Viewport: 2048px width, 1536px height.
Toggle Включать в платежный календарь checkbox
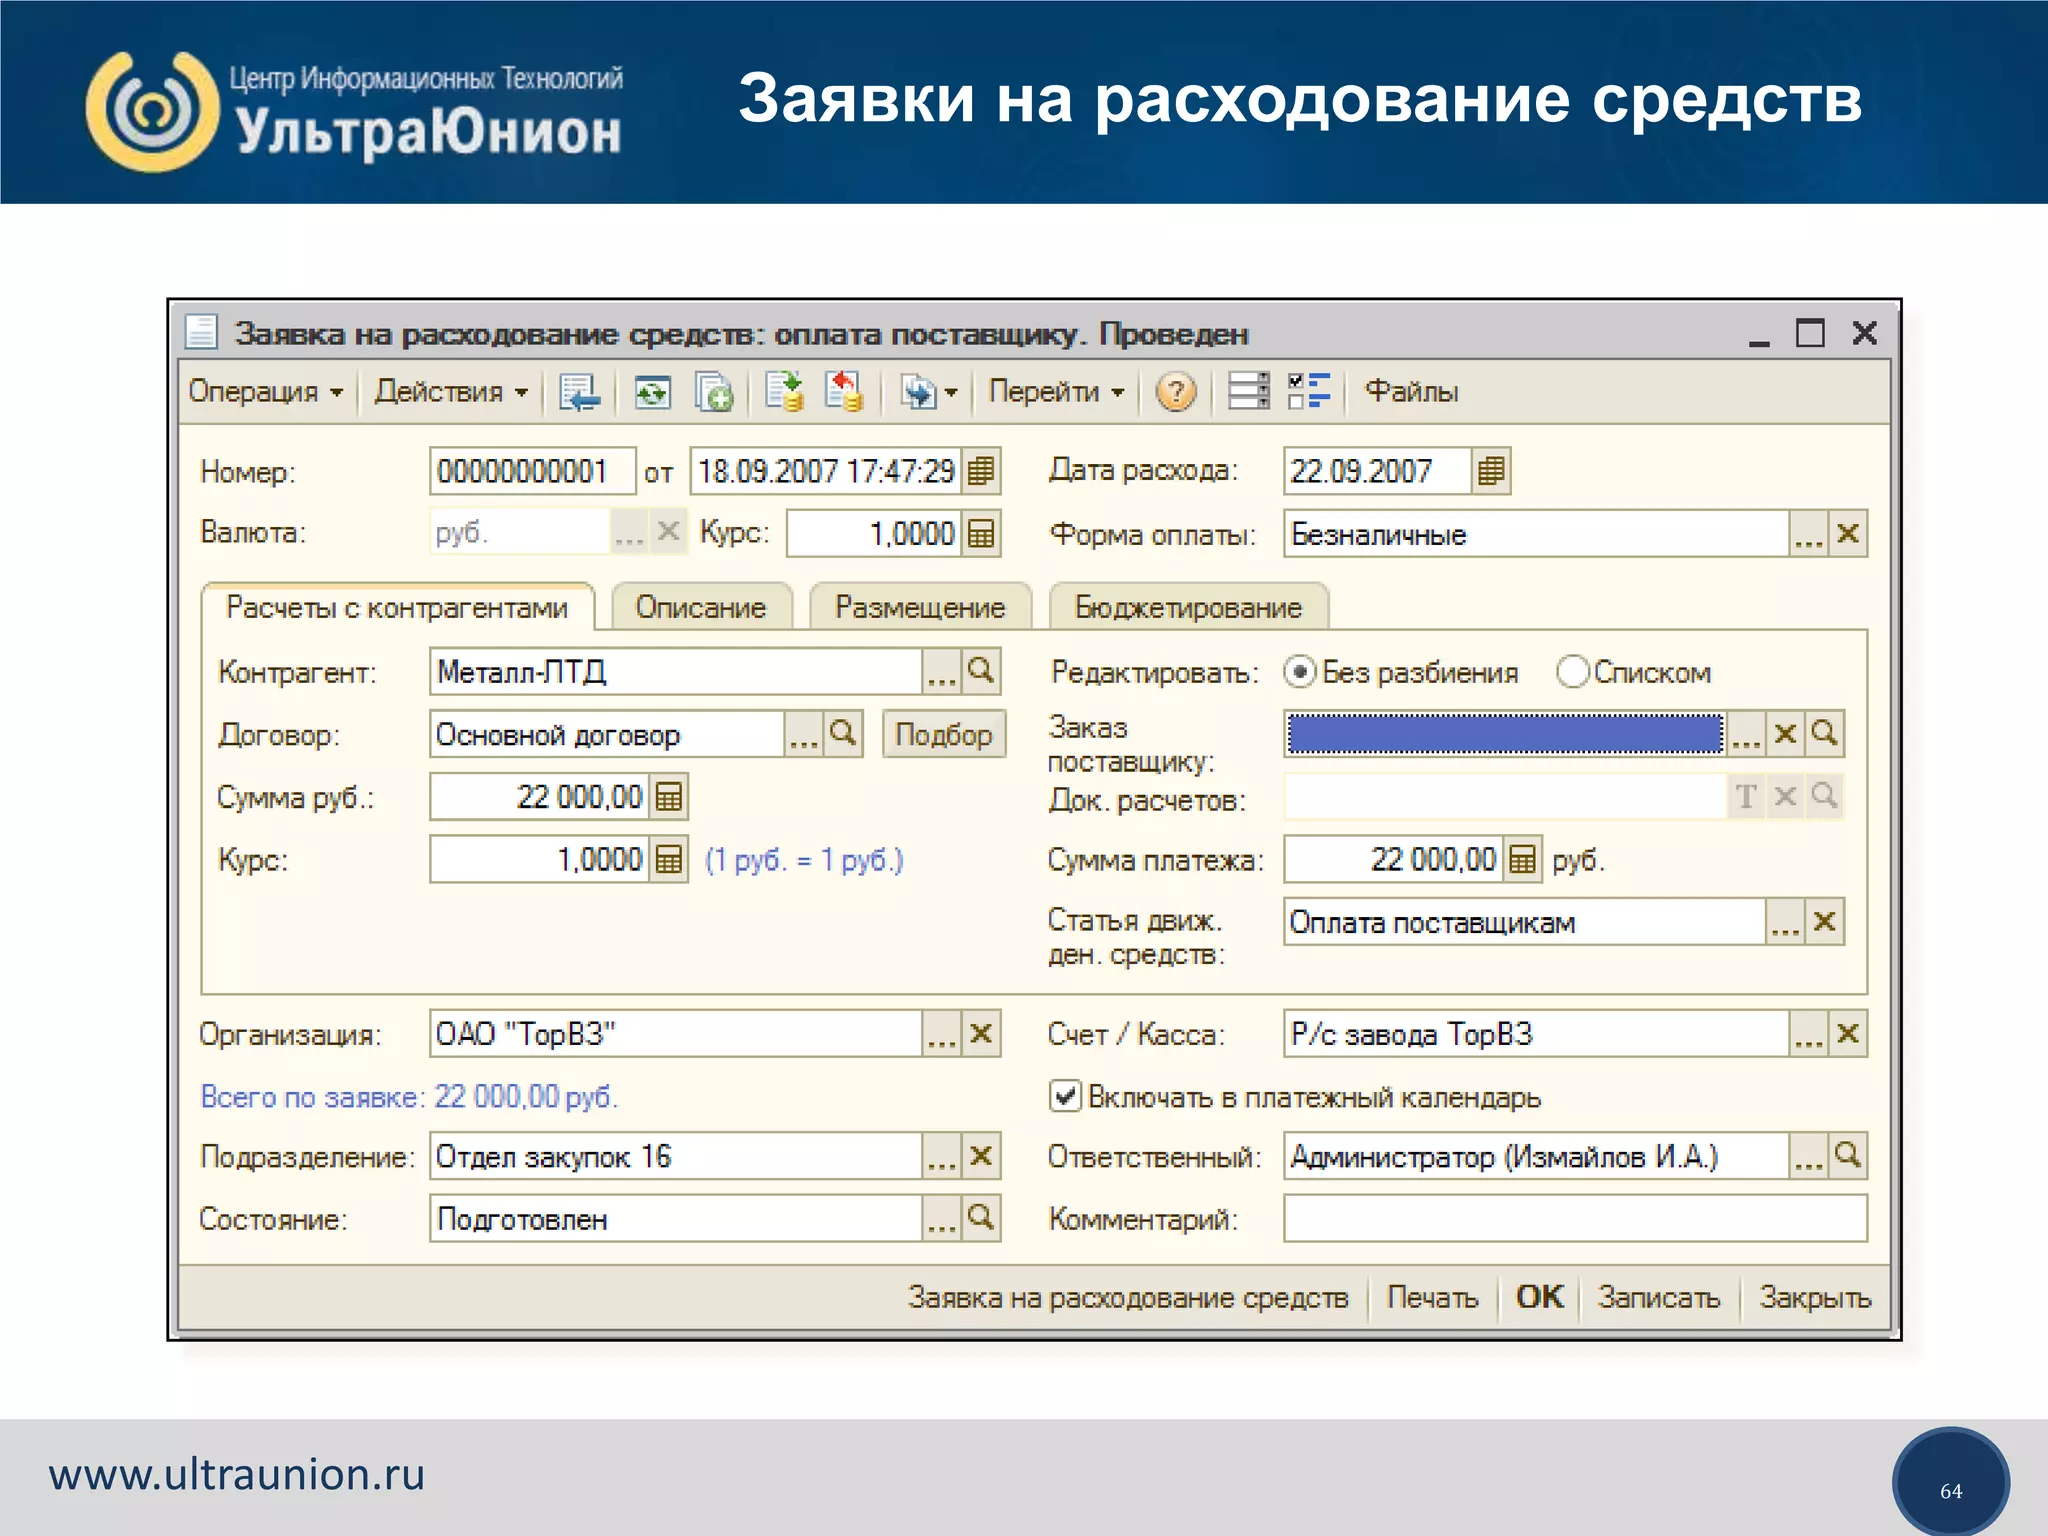[x=1065, y=1096]
